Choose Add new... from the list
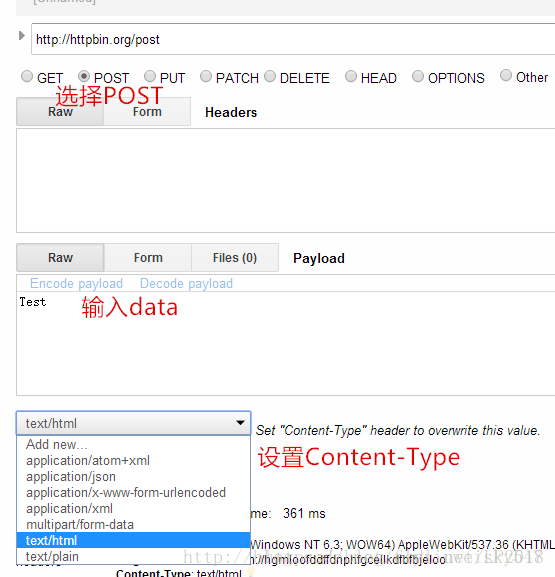This screenshot has height=577, width=555. coord(134,445)
